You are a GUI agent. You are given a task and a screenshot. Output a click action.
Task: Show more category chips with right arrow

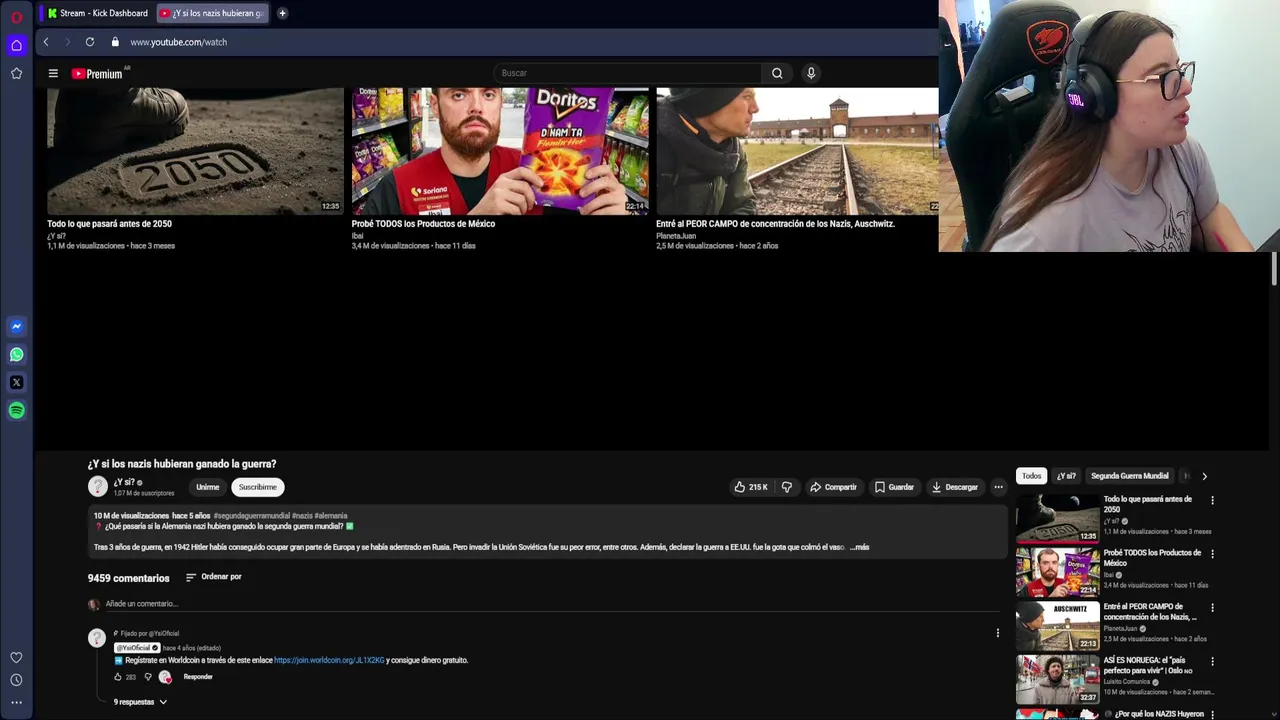(x=1204, y=476)
